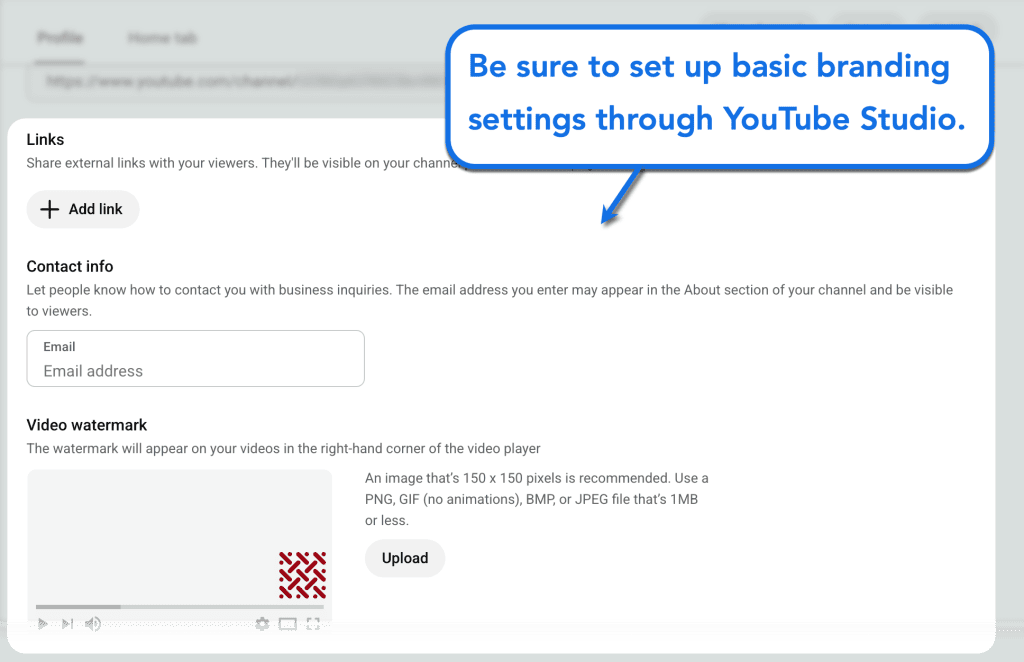1024x662 pixels.
Task: Click the Links section heading
Action: [x=45, y=140]
